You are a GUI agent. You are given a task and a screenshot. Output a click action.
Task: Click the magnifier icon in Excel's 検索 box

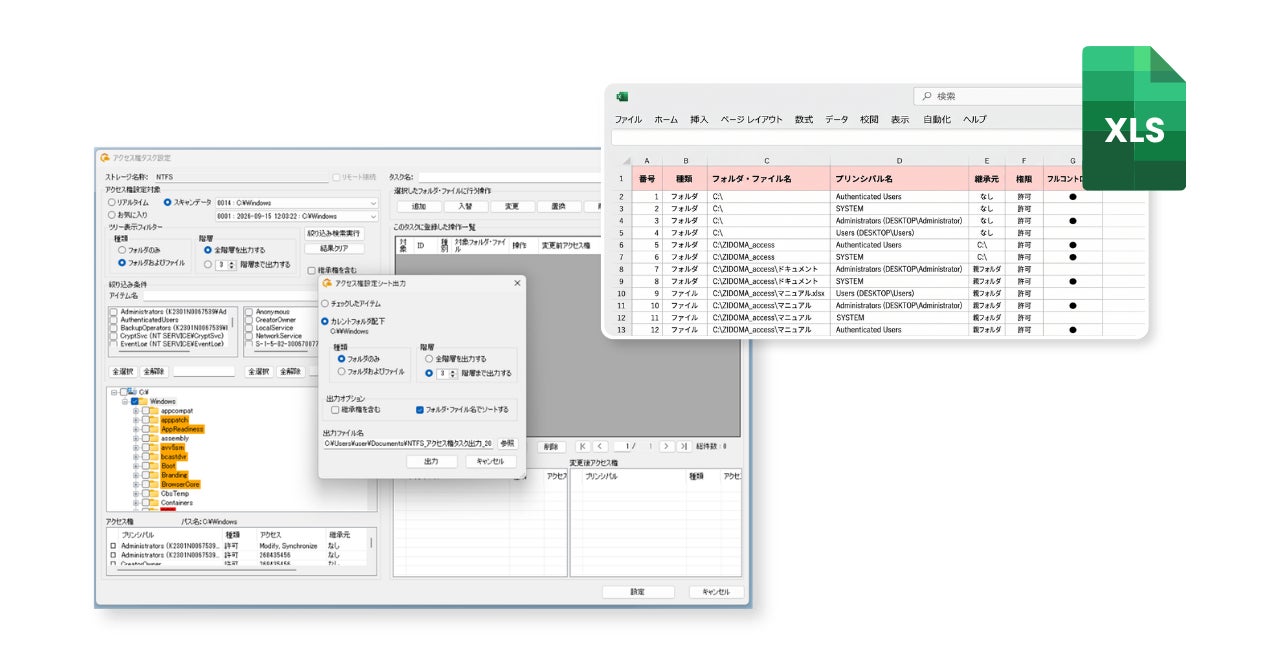click(x=927, y=97)
